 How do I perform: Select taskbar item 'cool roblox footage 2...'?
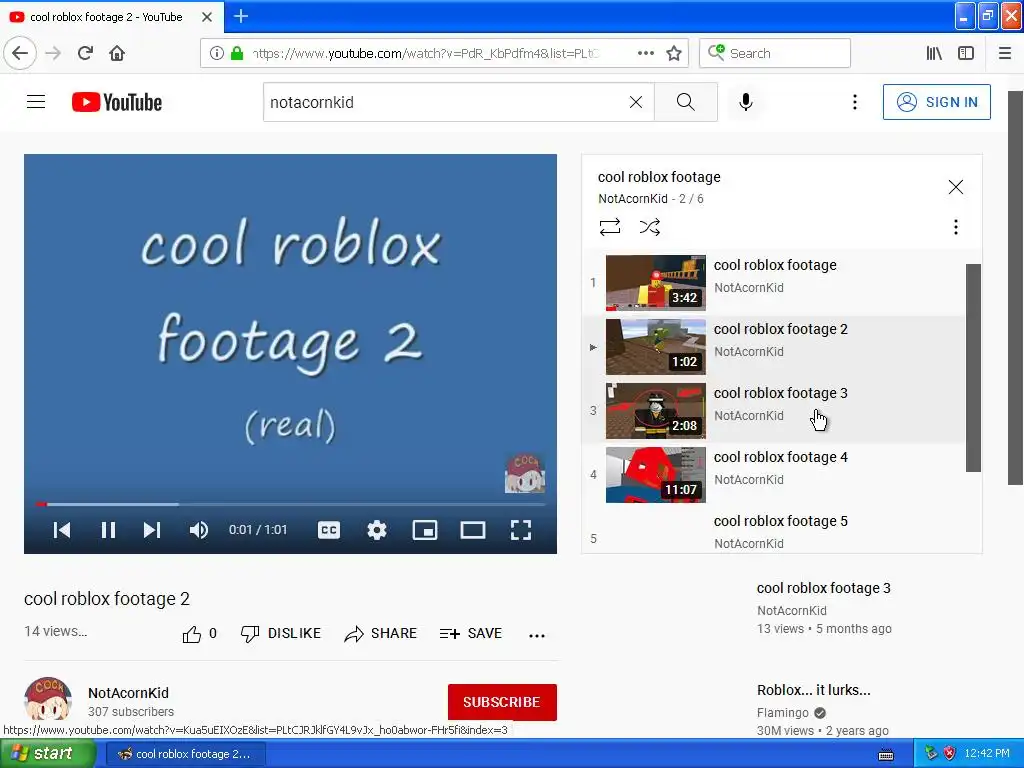[185, 754]
